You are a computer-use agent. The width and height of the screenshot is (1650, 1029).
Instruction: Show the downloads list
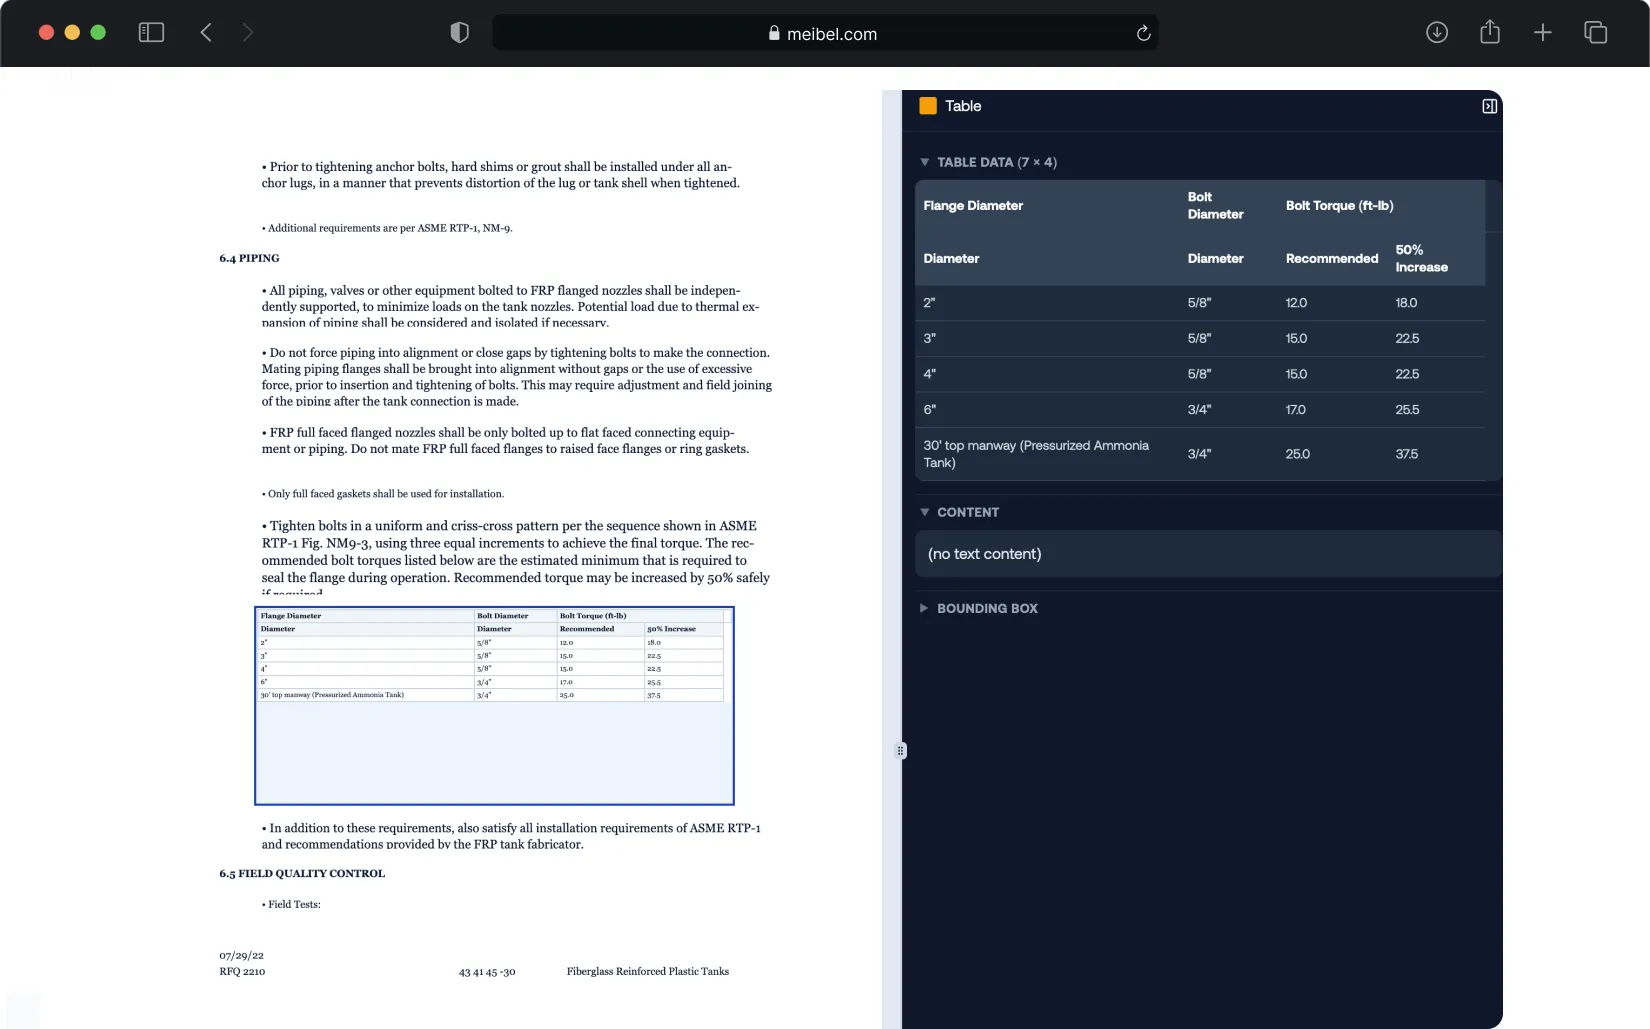coord(1437,33)
